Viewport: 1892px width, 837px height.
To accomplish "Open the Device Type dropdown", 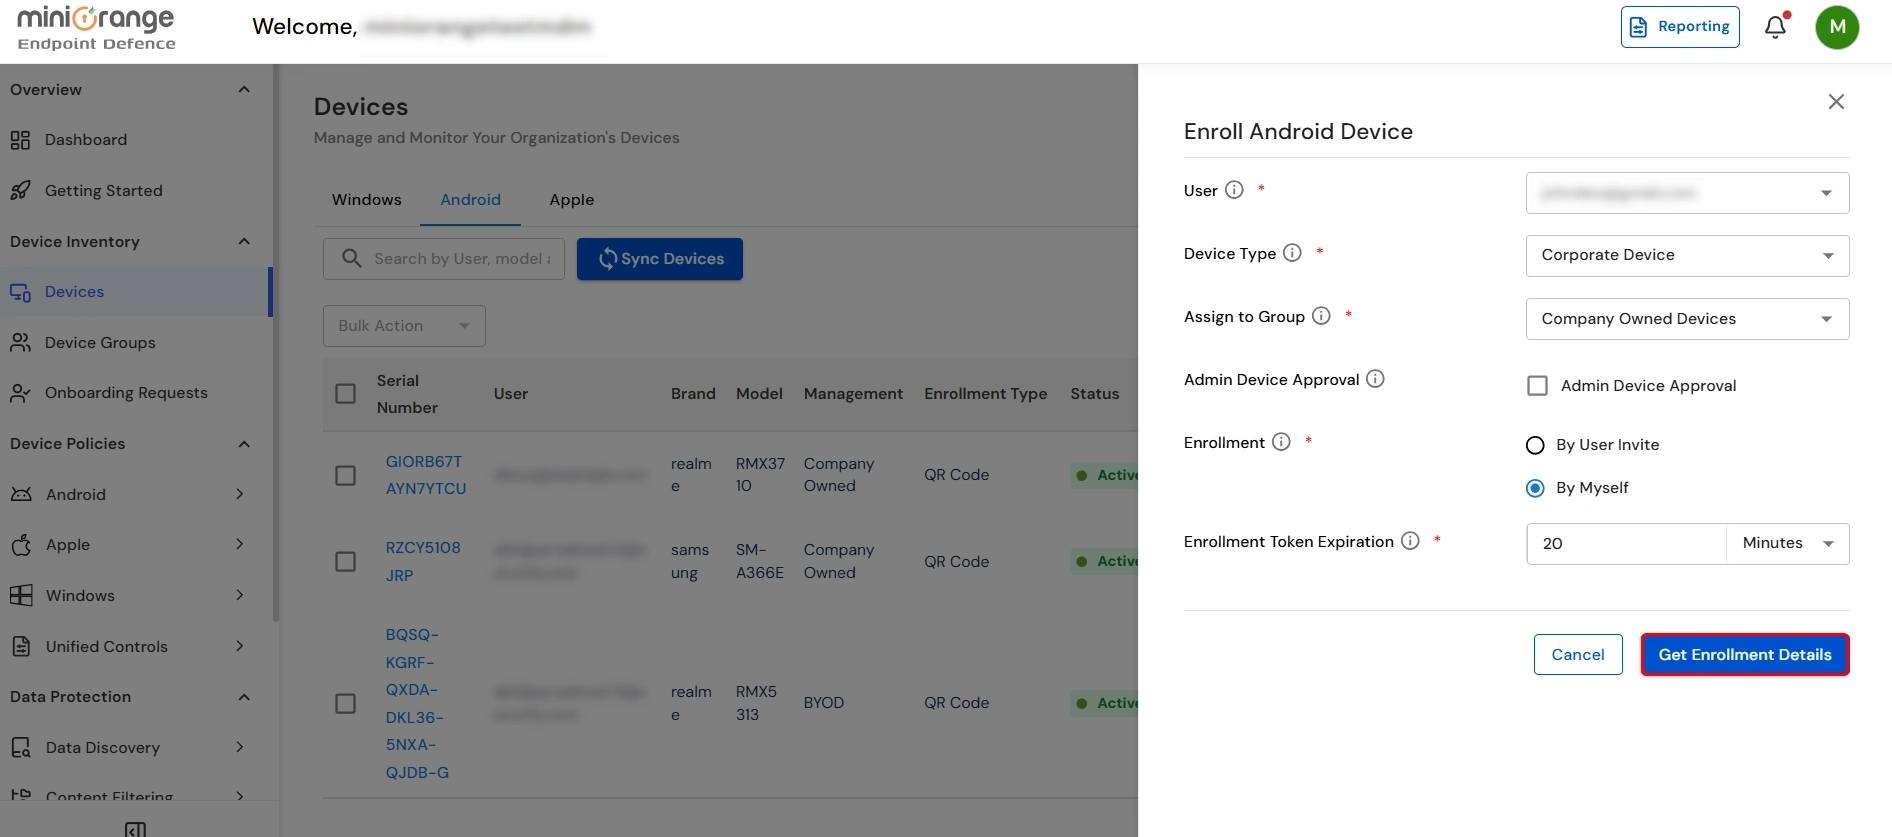I will (x=1687, y=256).
